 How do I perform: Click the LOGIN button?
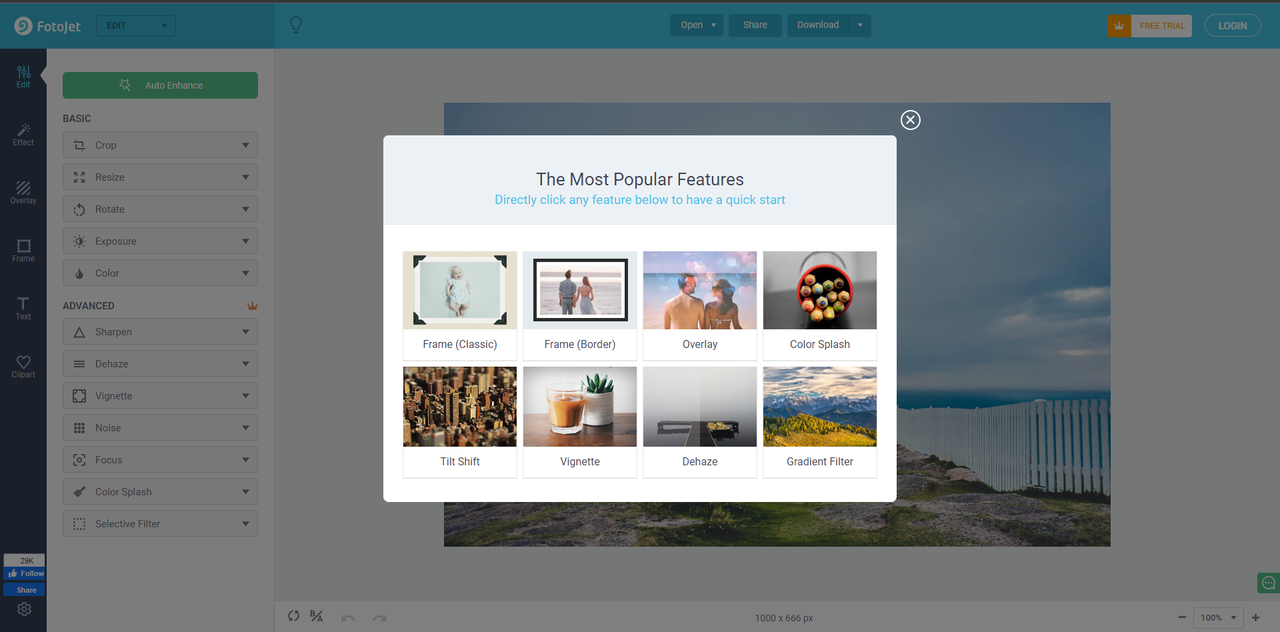point(1233,26)
